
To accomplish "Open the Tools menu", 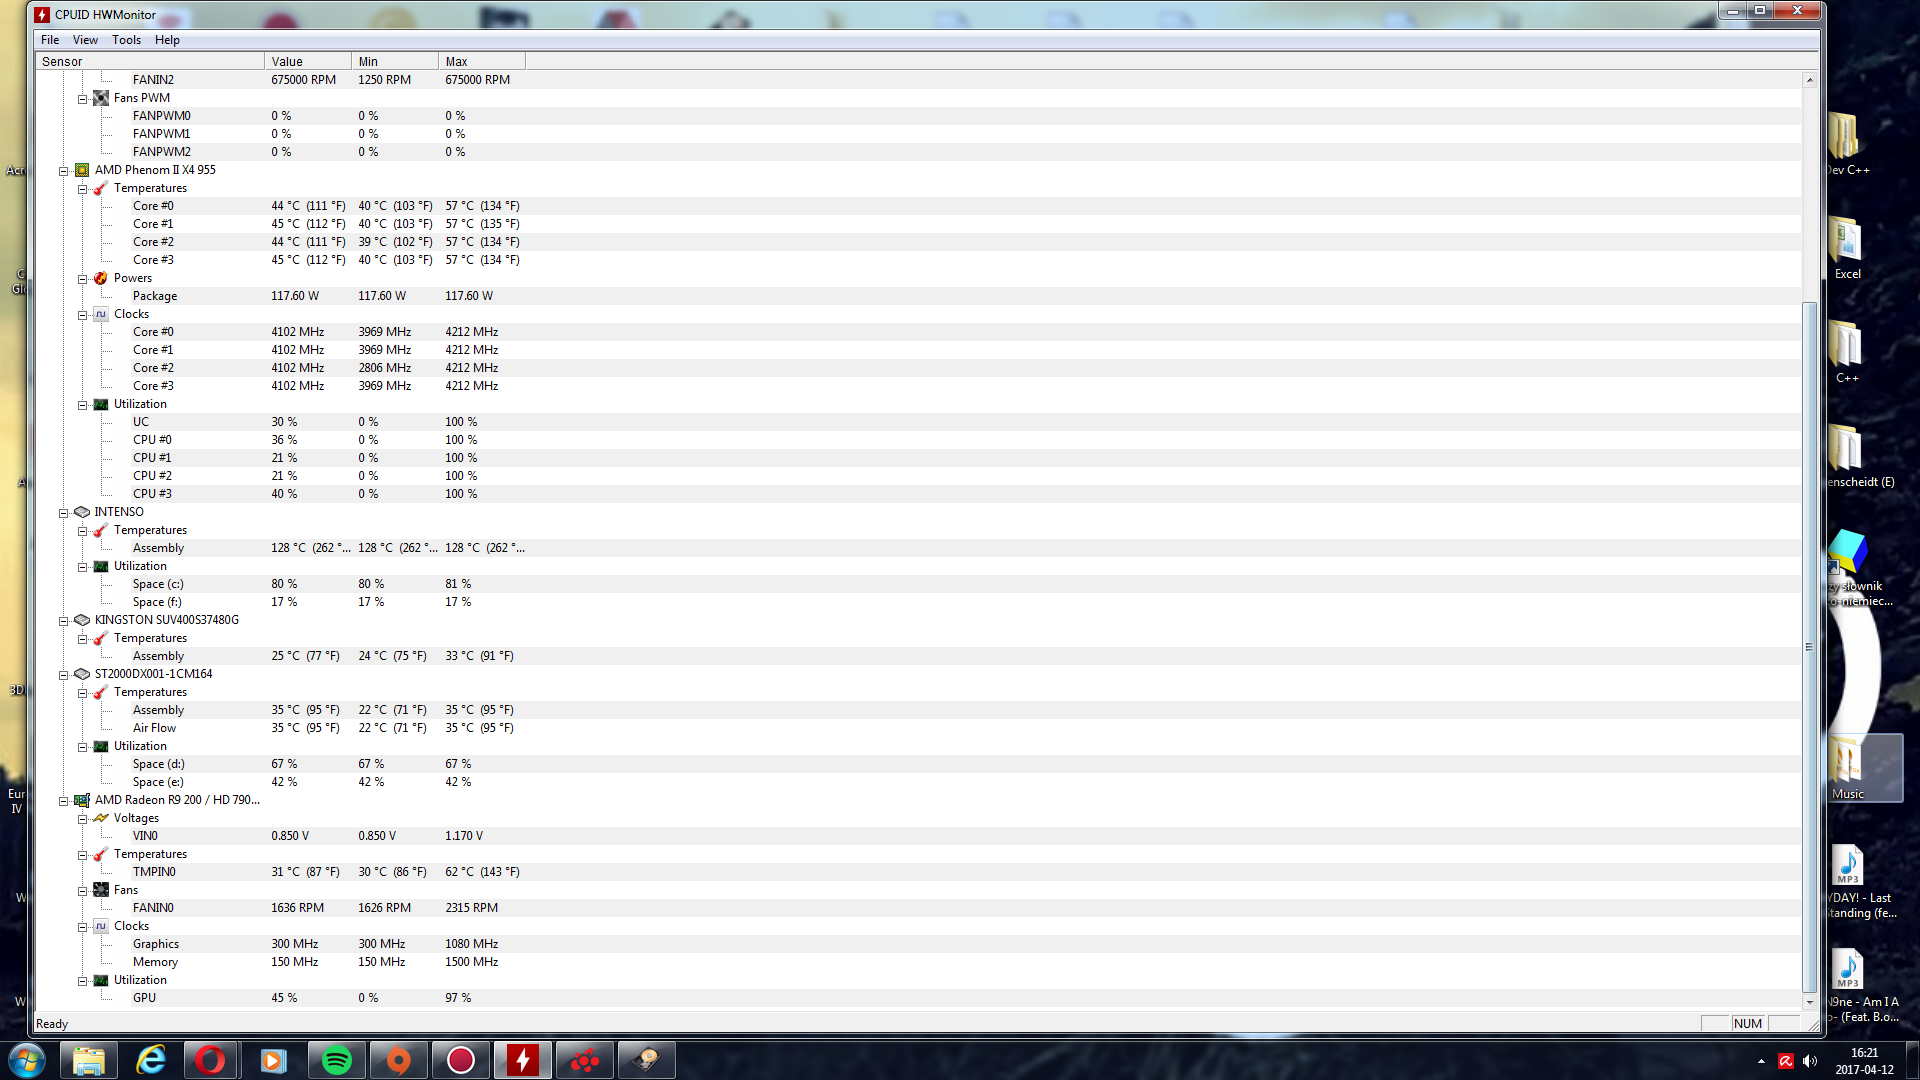I will [x=126, y=40].
